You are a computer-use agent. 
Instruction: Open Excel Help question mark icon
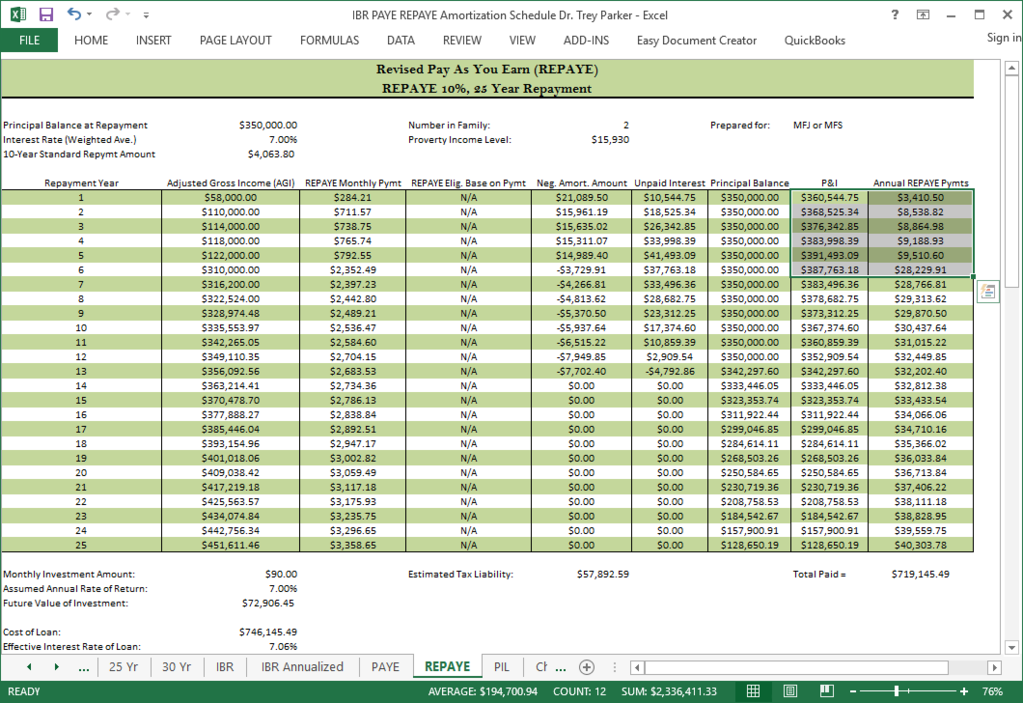[894, 14]
